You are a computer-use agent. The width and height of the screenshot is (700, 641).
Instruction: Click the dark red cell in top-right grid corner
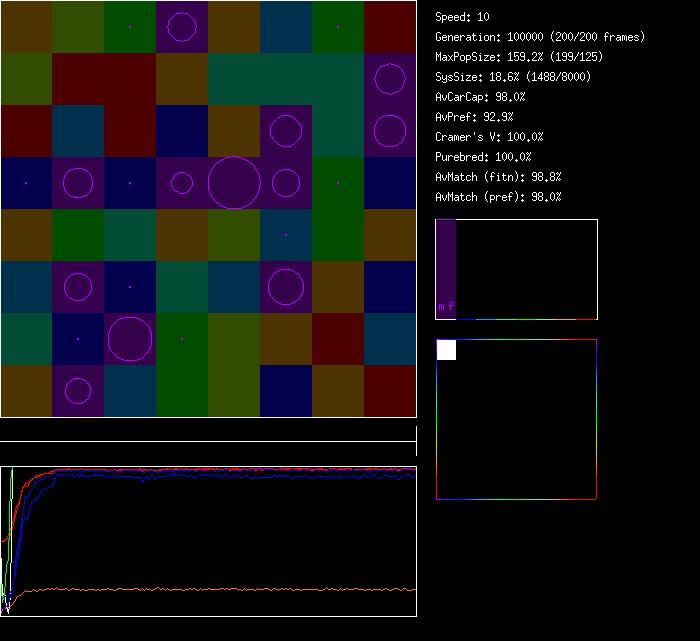point(390,27)
